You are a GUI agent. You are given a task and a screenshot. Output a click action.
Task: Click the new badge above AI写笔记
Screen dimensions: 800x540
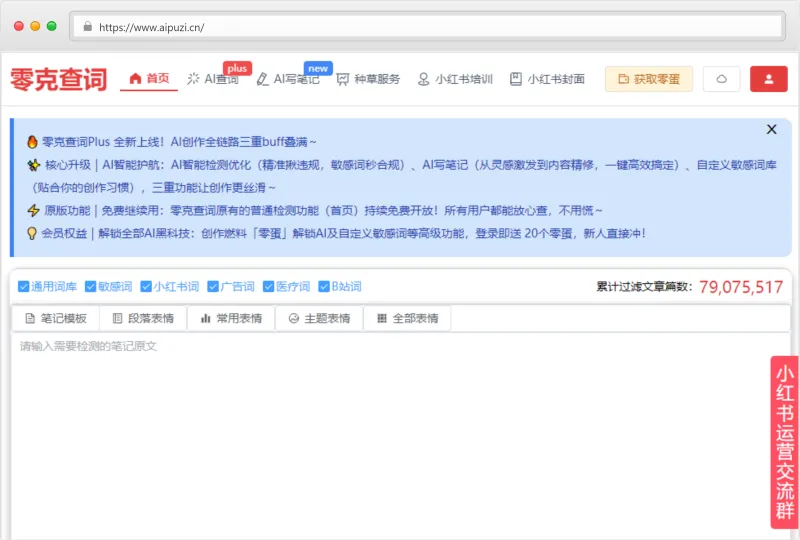pos(318,68)
